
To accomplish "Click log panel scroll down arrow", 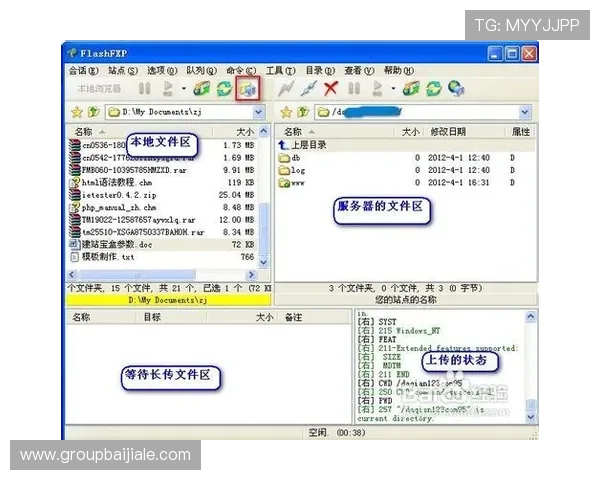I will [x=530, y=416].
